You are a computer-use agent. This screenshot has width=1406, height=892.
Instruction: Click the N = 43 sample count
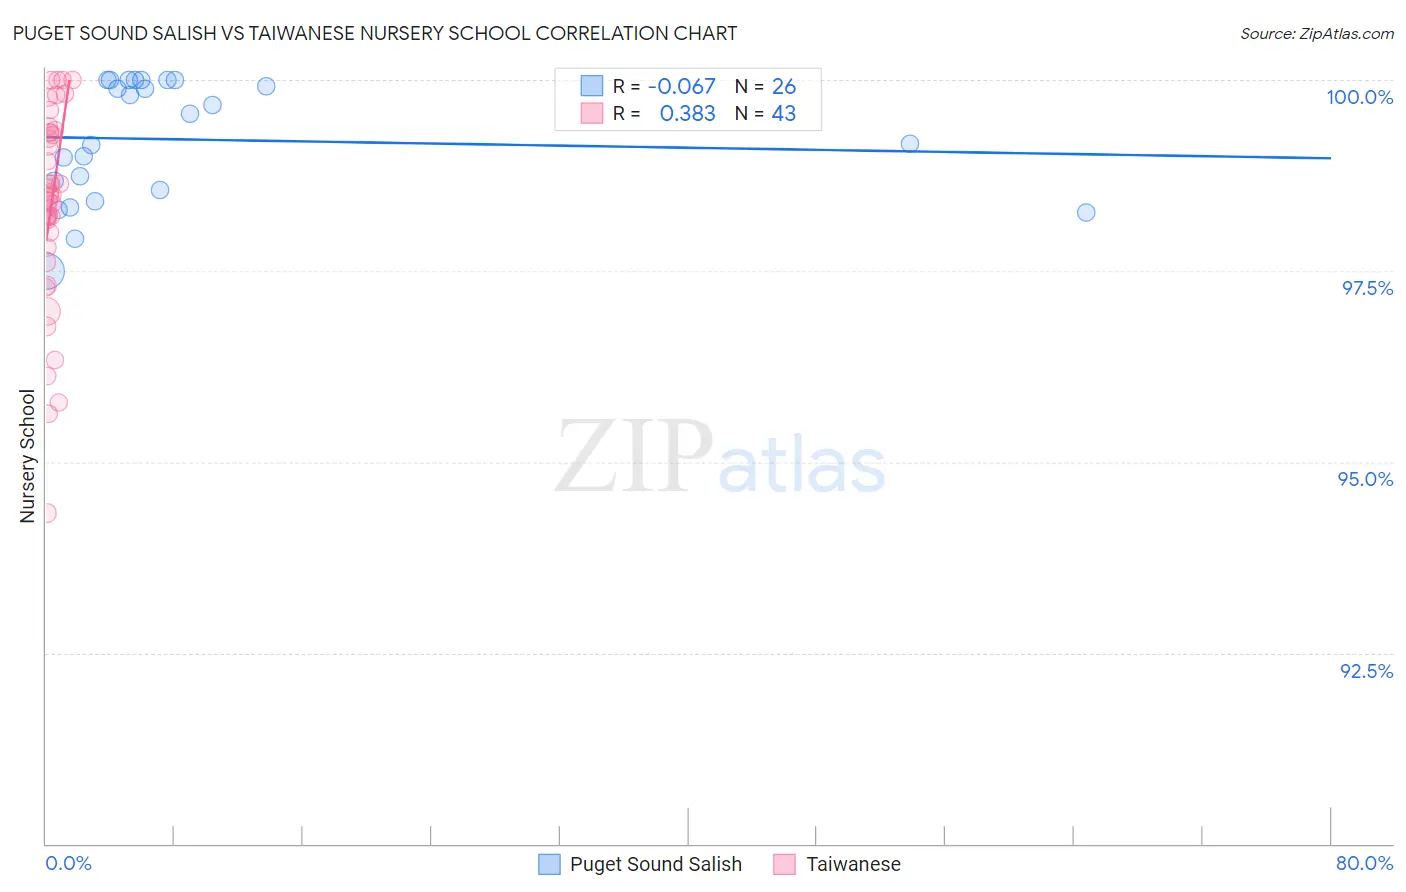pos(766,114)
